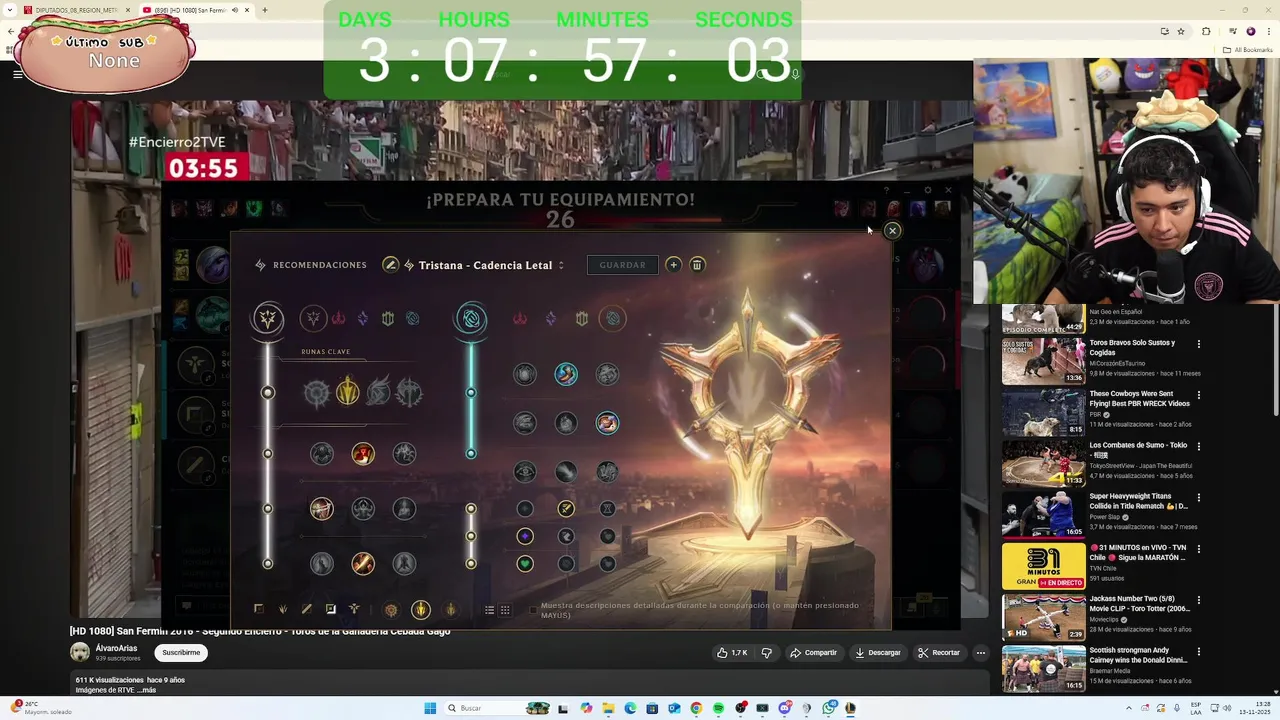Choose the highlighted orange rune in last Precision row
This screenshot has height=720, width=1280.
[x=363, y=564]
